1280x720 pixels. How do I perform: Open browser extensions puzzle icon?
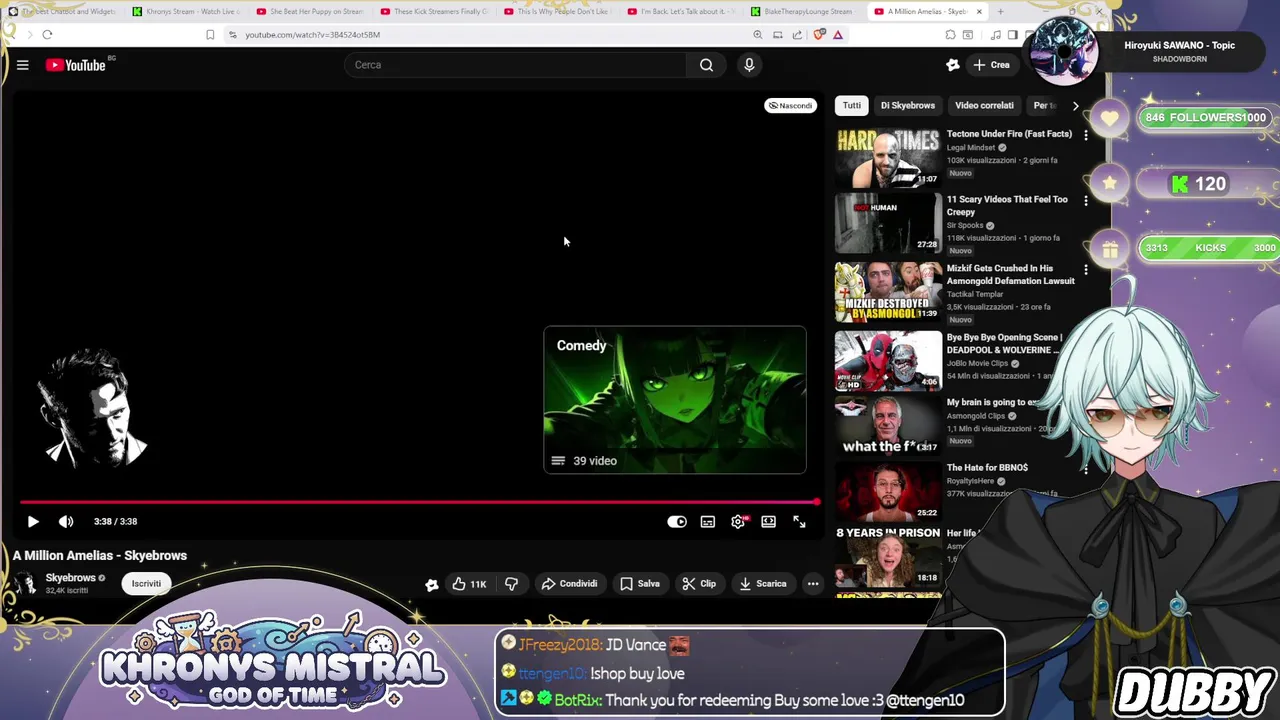950,35
